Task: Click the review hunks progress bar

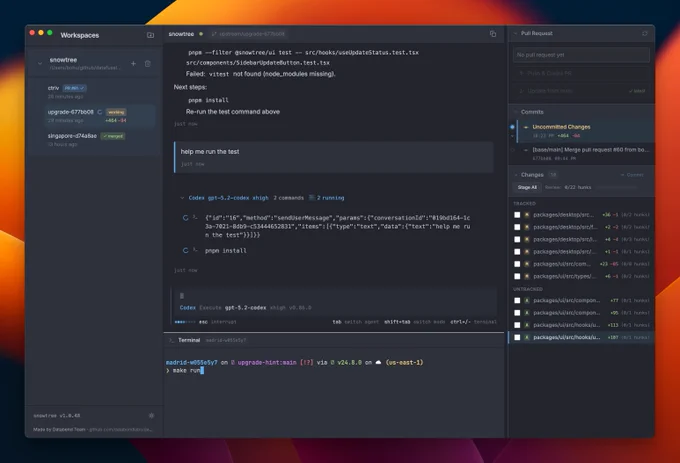Action: point(616,187)
